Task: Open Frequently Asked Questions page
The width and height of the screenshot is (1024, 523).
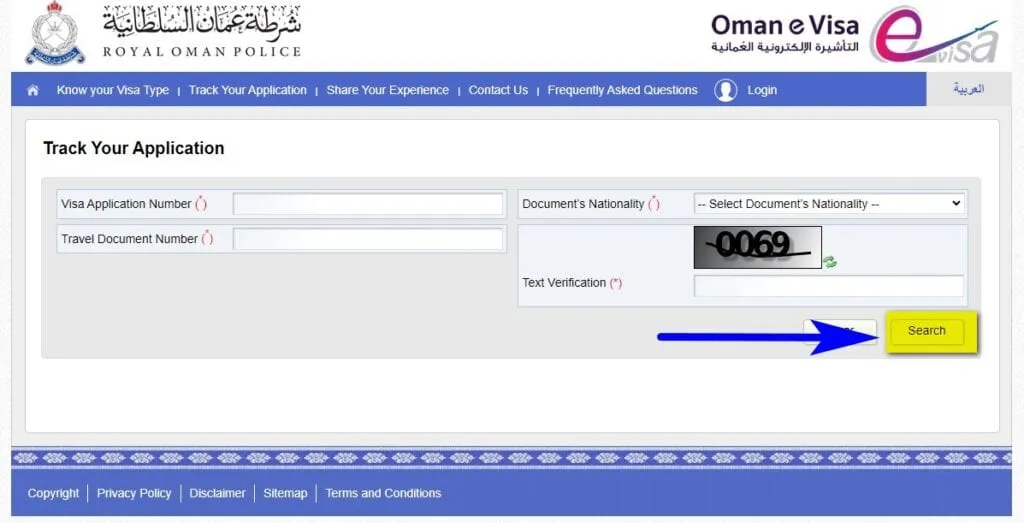Action: click(622, 90)
